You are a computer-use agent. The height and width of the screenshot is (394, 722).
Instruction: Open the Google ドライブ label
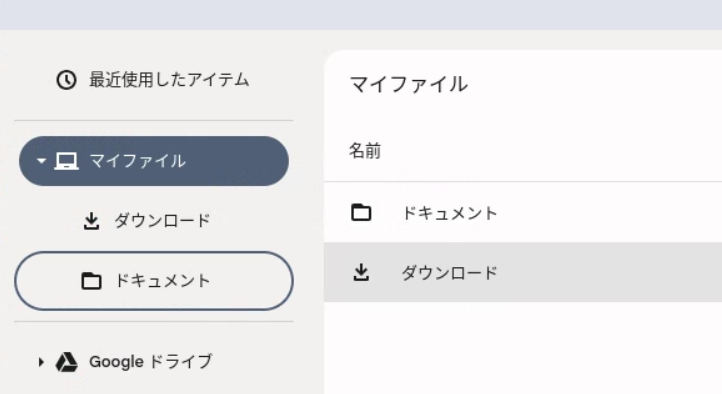pyautogui.click(x=151, y=362)
